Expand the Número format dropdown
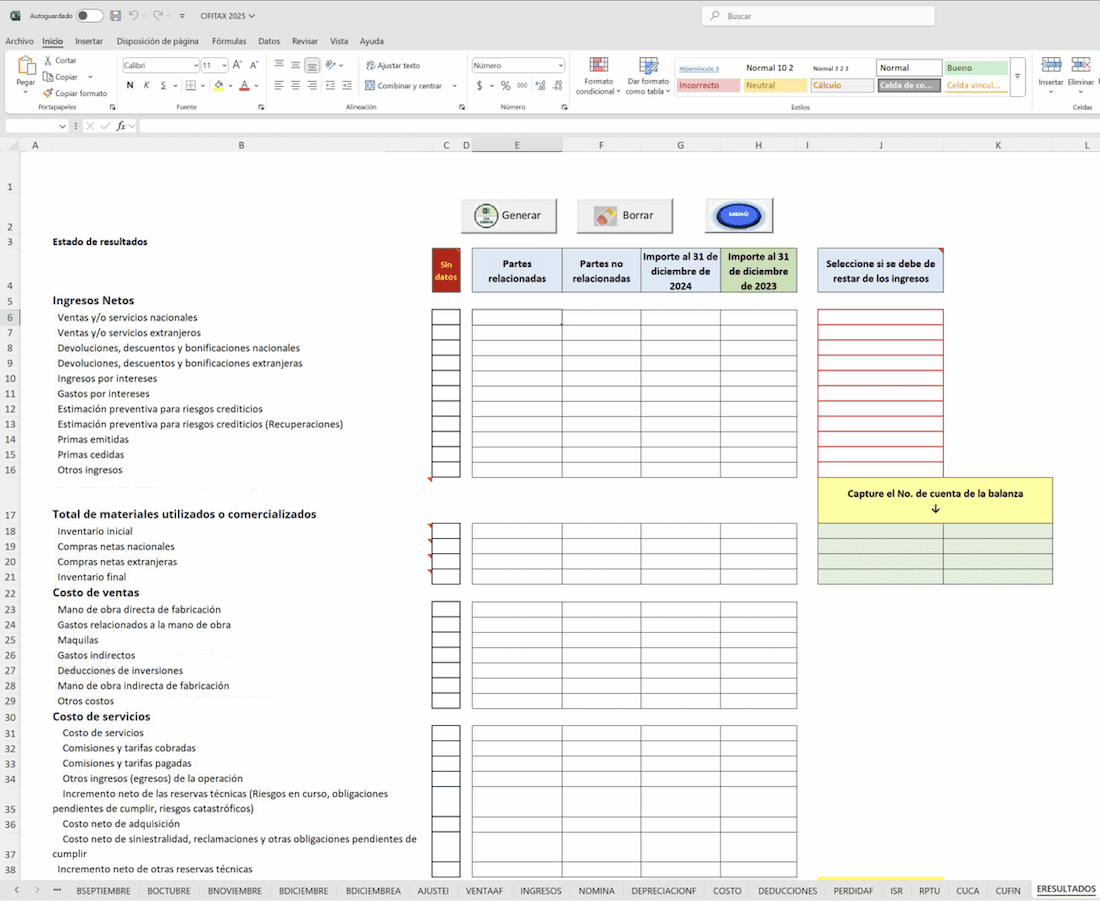This screenshot has width=1100, height=901. click(x=560, y=65)
